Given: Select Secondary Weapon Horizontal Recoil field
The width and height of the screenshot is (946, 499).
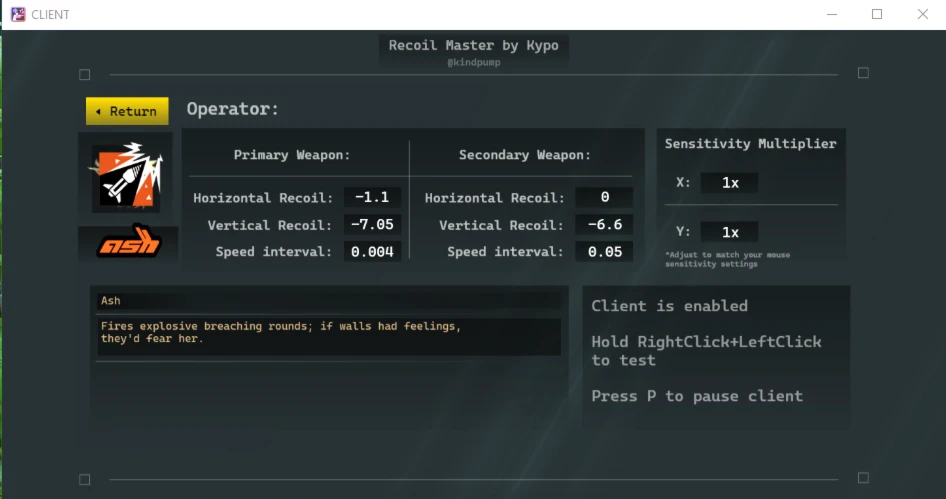Looking at the screenshot, I should (604, 198).
